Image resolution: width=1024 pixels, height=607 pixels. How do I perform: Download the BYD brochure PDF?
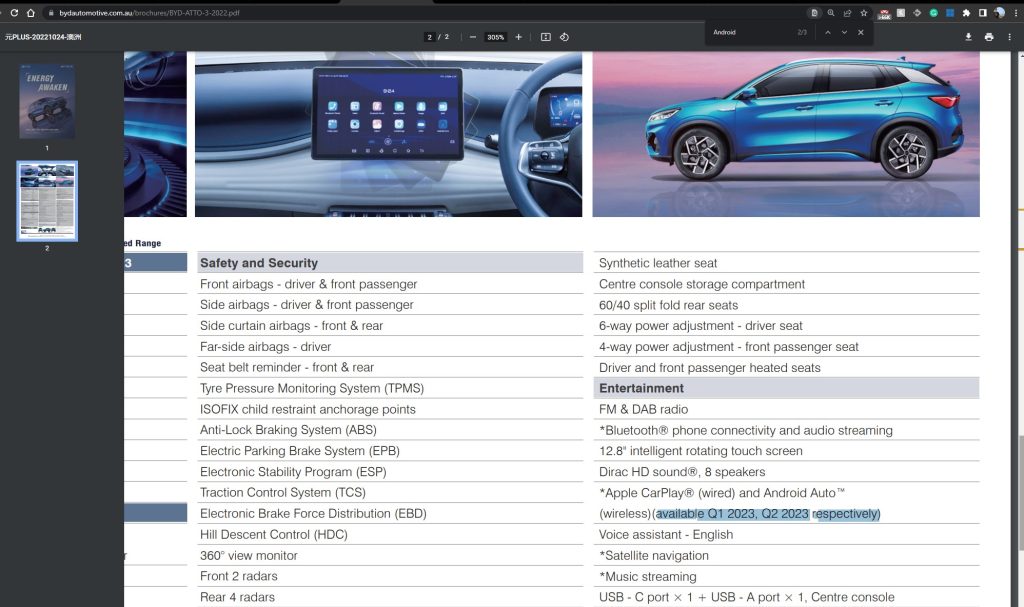[969, 36]
